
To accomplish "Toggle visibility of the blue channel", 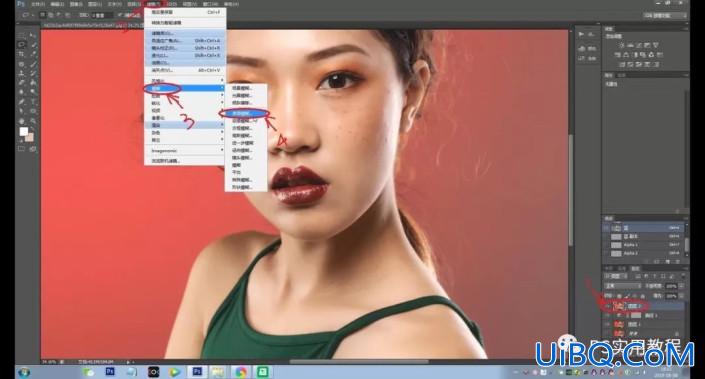I will (x=607, y=227).
